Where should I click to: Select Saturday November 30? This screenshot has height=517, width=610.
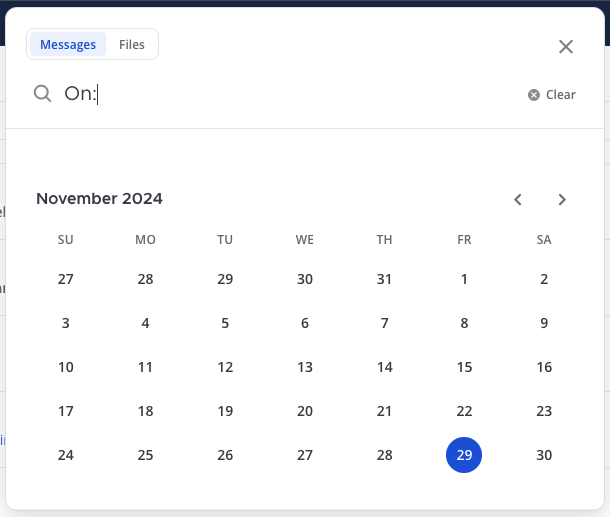[544, 455]
